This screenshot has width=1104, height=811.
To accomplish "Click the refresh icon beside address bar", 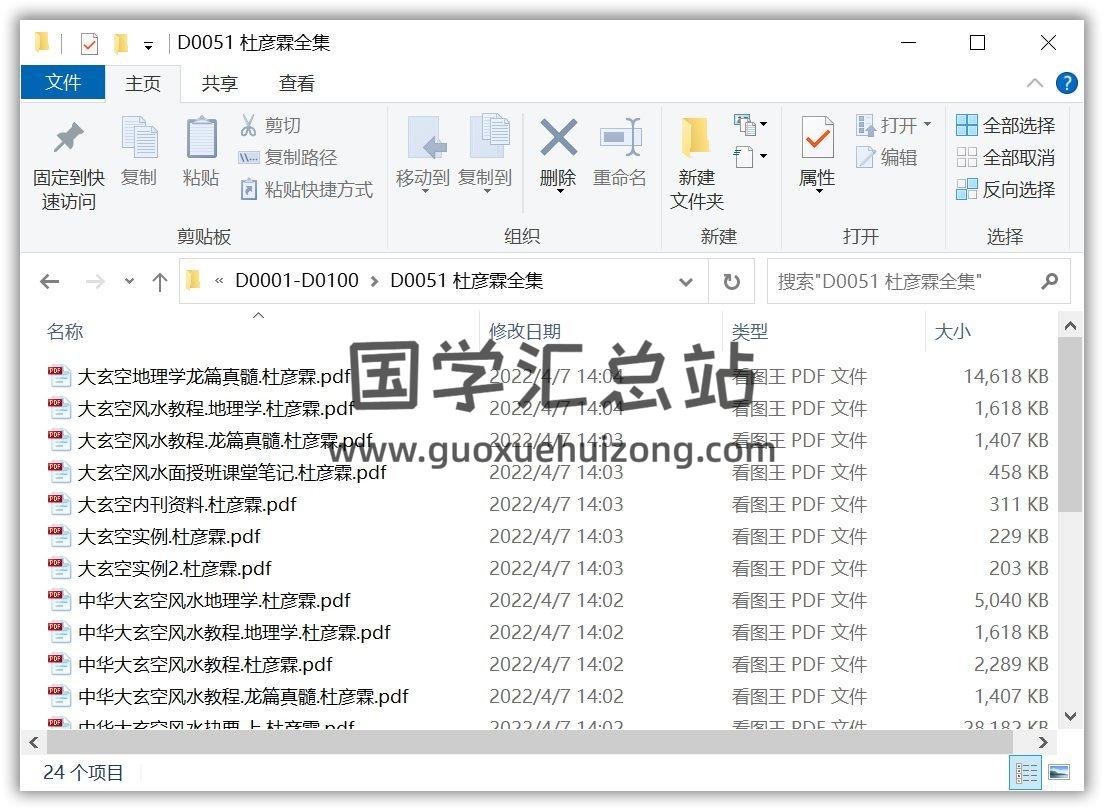I will (x=732, y=282).
